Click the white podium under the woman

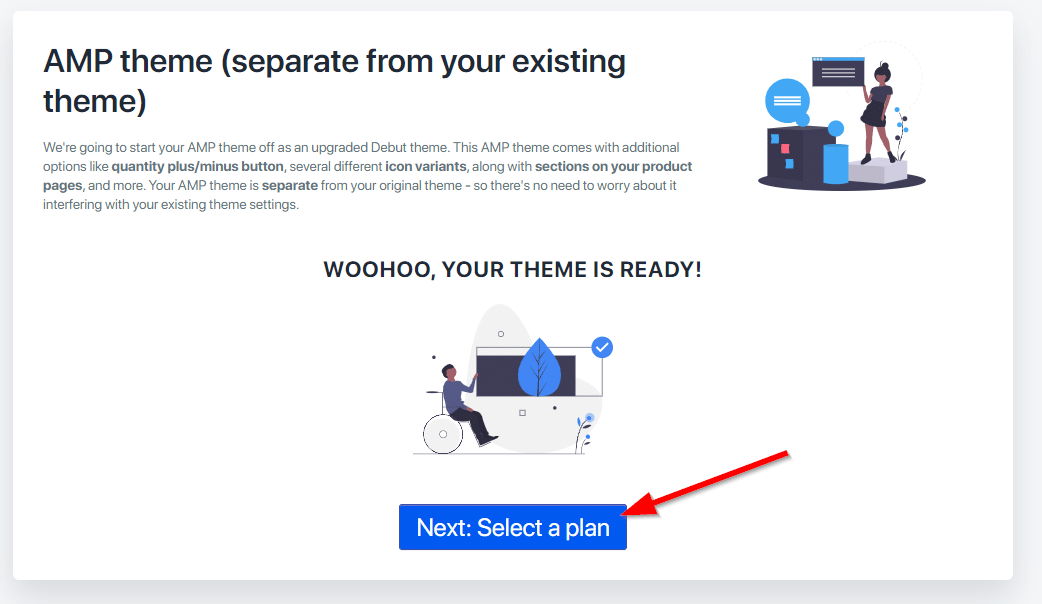coord(877,169)
